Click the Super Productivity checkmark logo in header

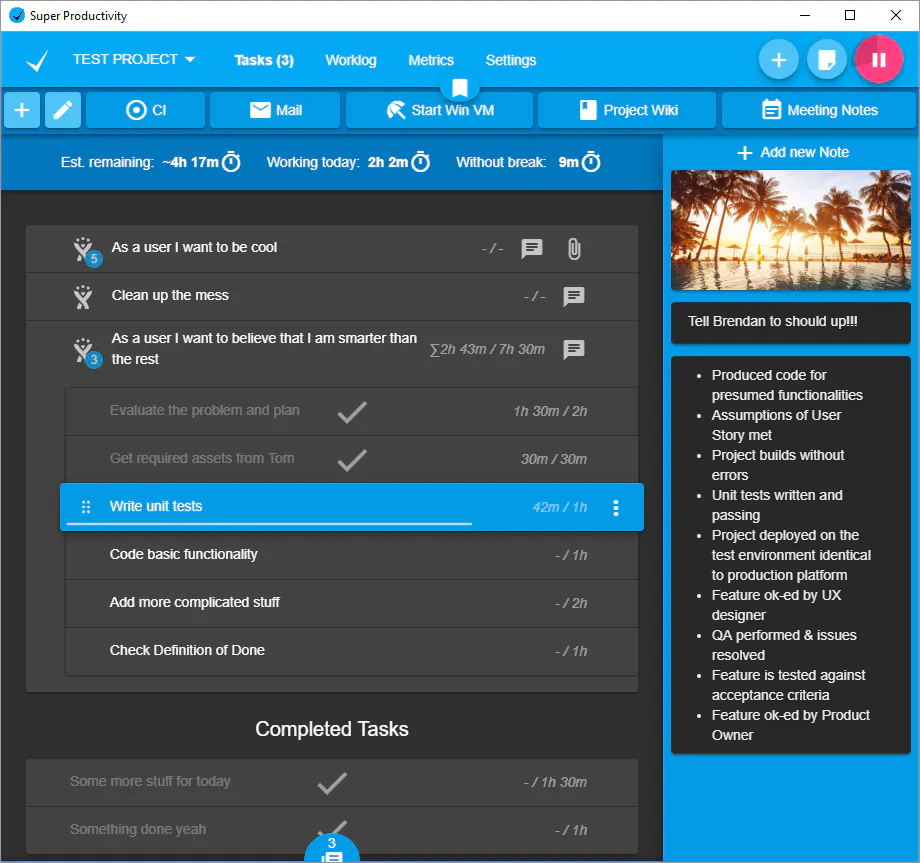click(x=37, y=60)
